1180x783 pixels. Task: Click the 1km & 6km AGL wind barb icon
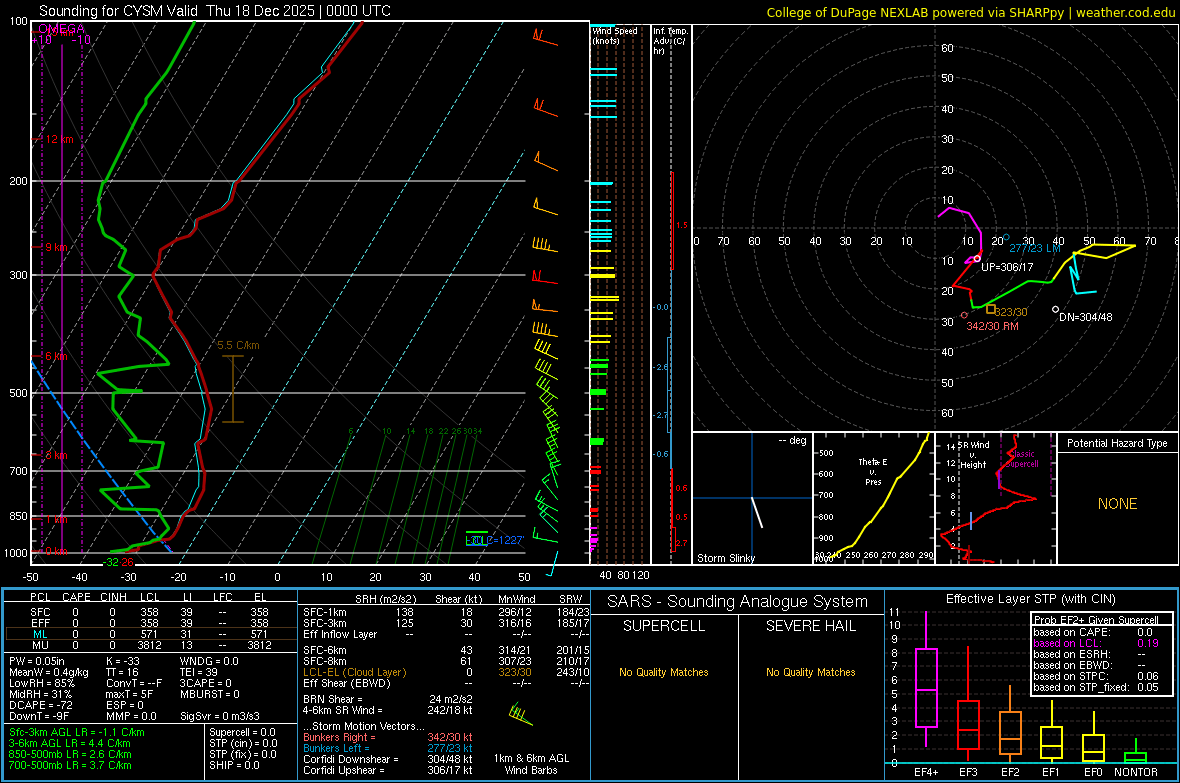coord(520,713)
